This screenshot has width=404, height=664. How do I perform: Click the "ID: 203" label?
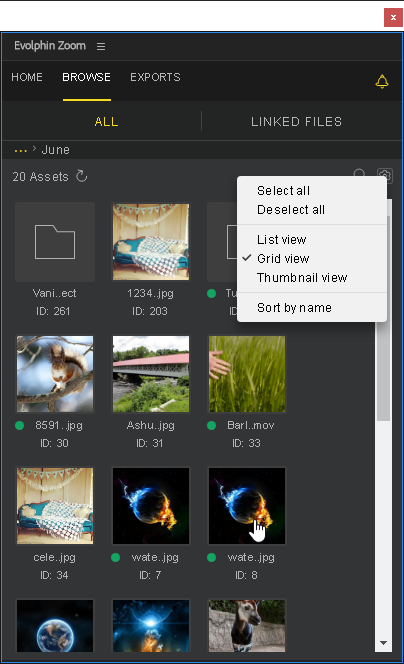149,311
